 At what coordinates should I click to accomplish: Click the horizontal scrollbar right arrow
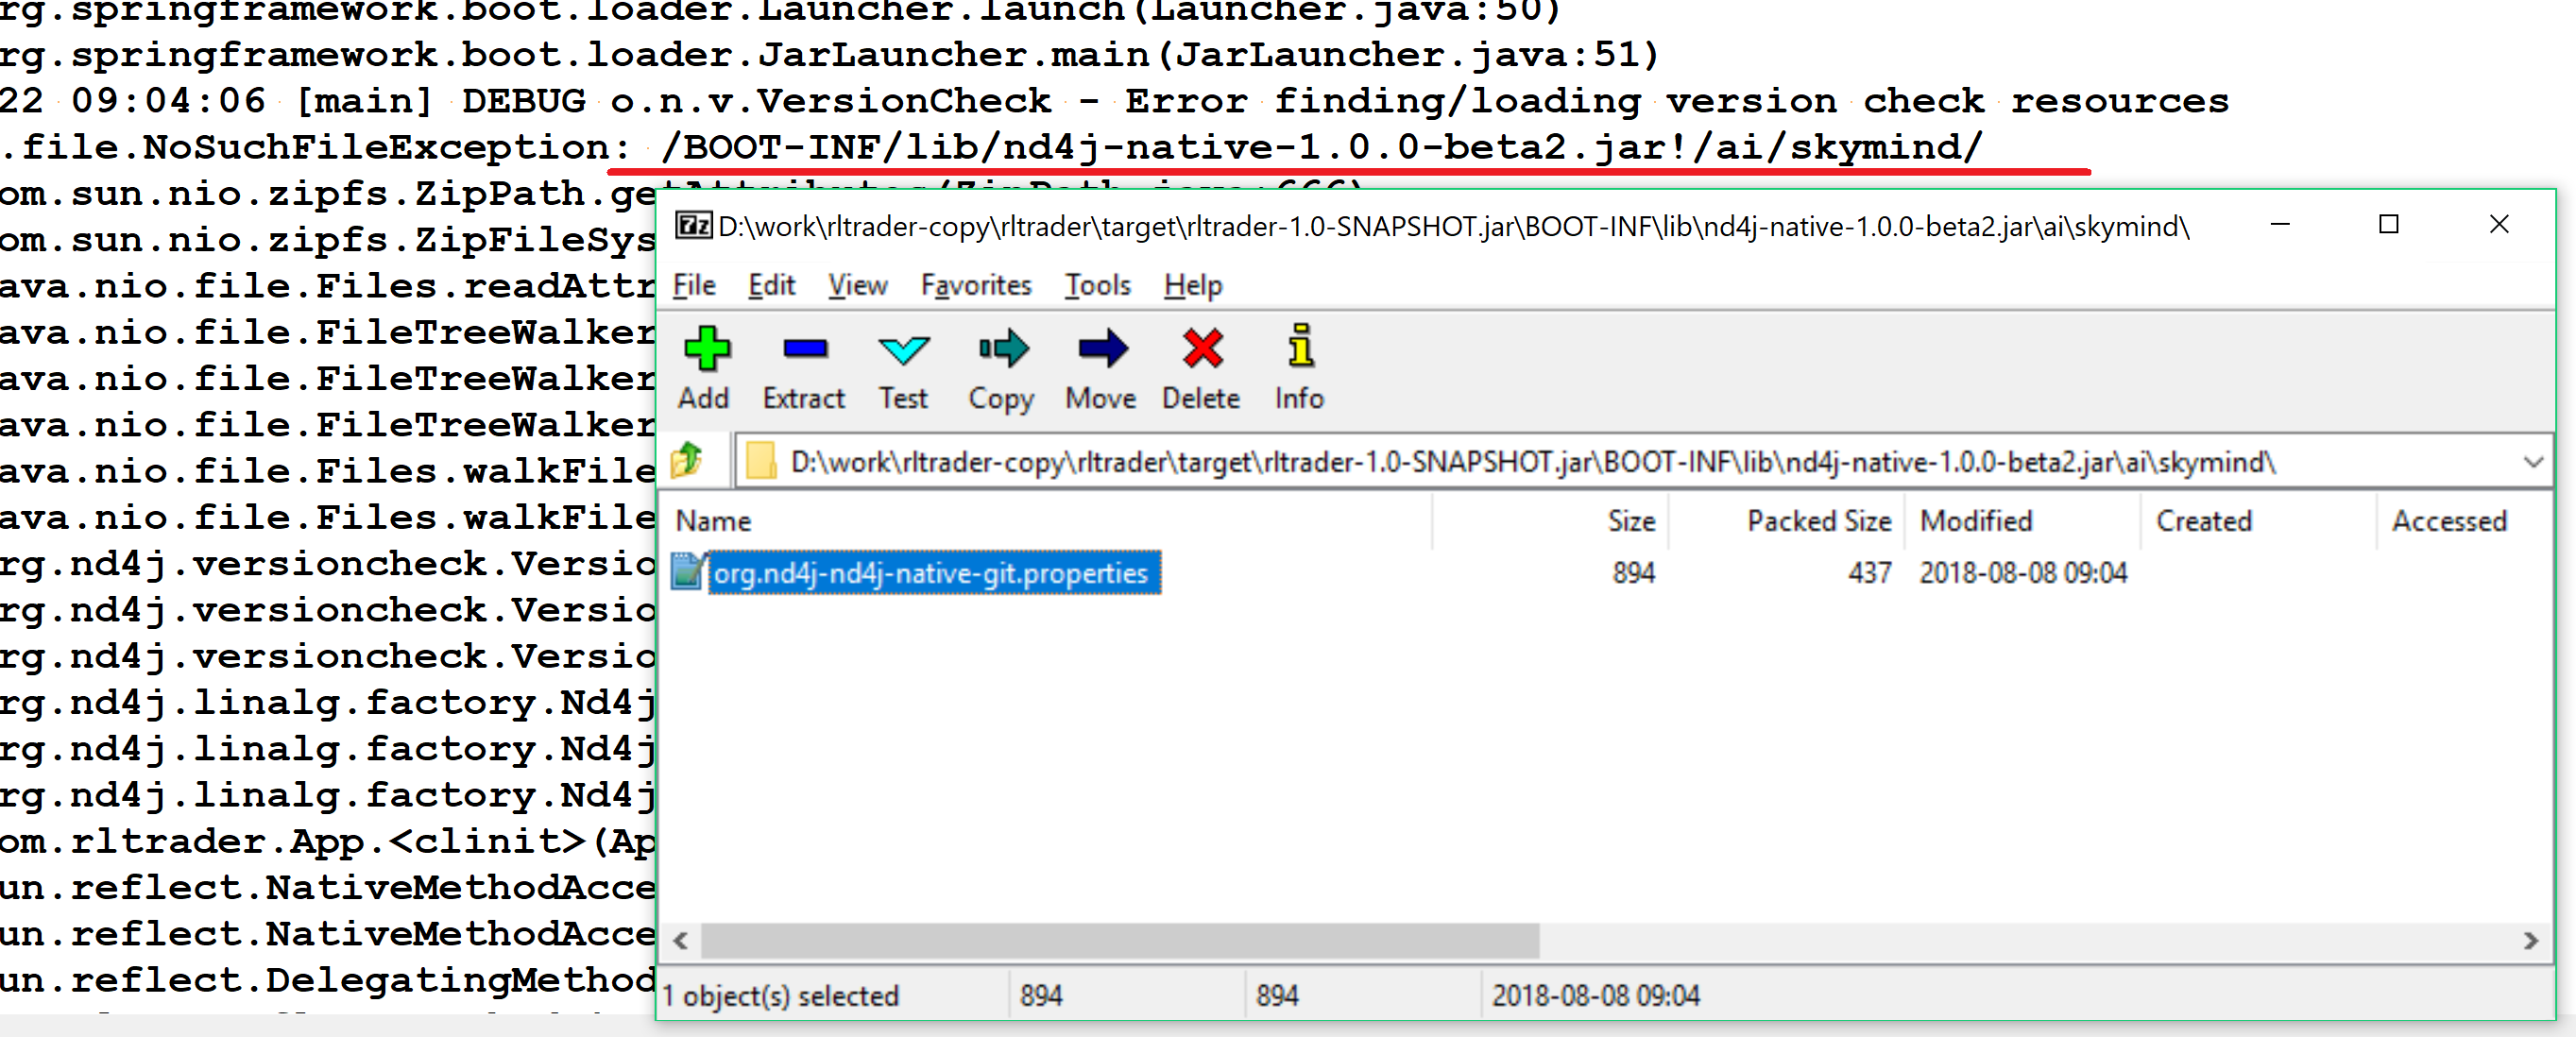pyautogui.click(x=2531, y=941)
